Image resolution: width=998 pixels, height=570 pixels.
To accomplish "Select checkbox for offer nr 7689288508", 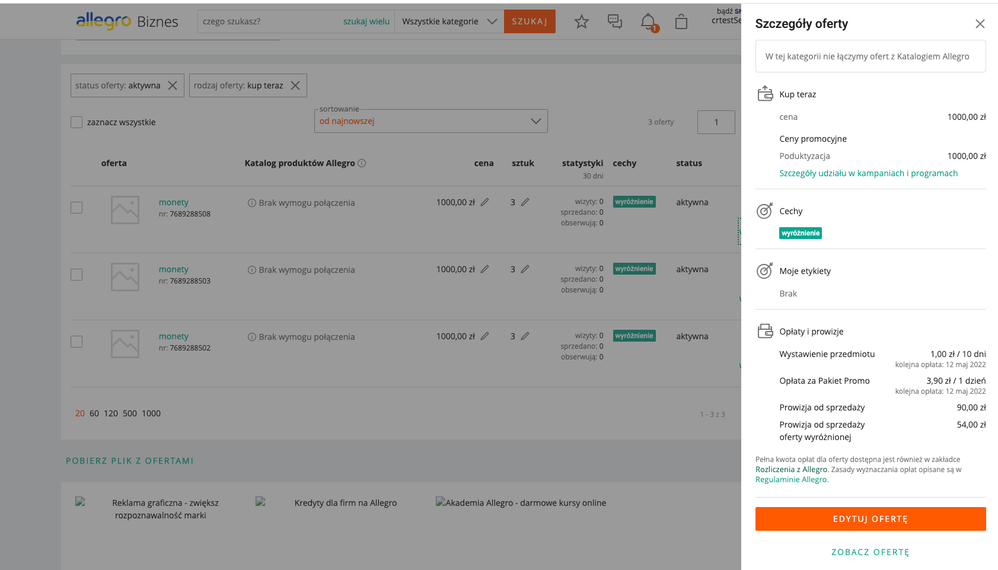I will [x=76, y=207].
